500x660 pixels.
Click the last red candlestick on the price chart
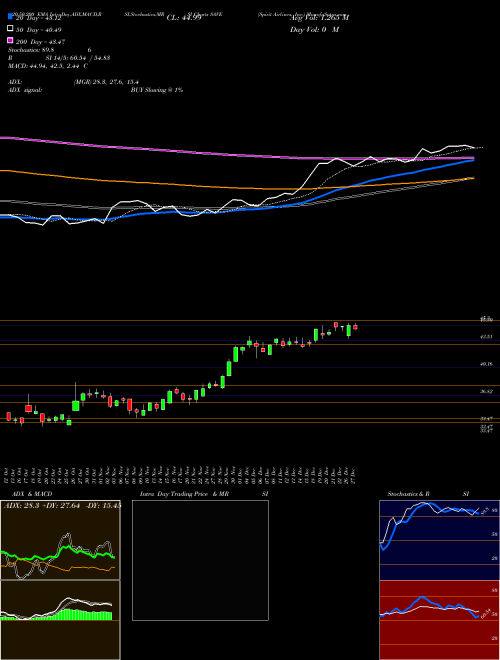coord(355,327)
